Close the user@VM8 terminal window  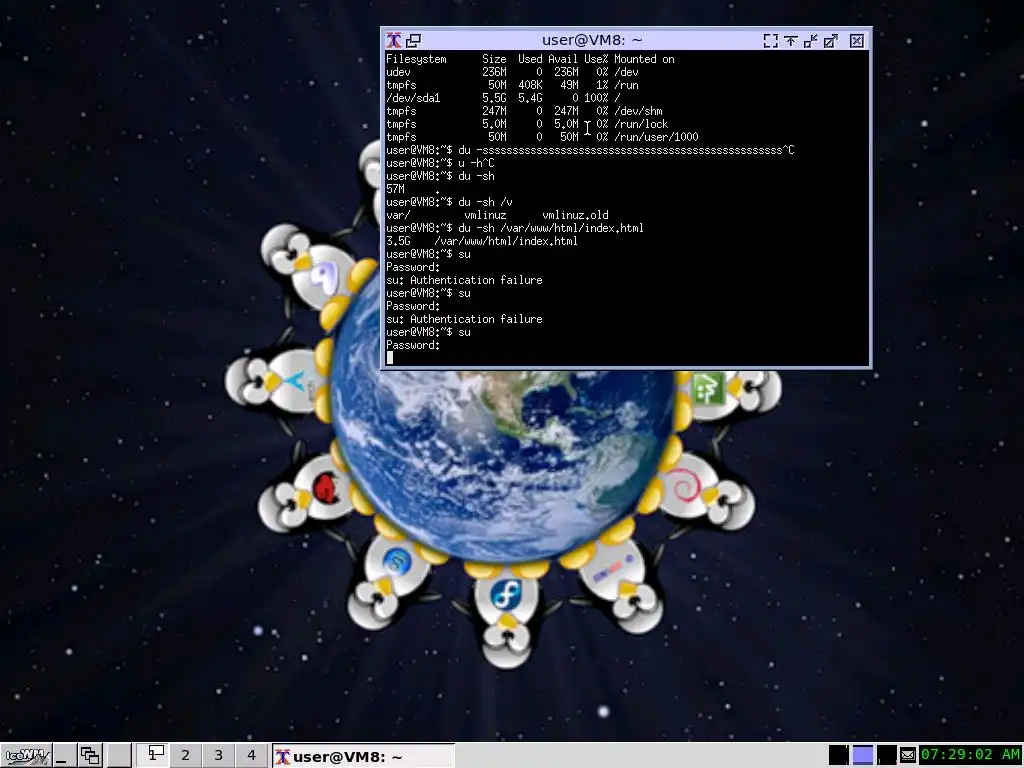click(857, 41)
